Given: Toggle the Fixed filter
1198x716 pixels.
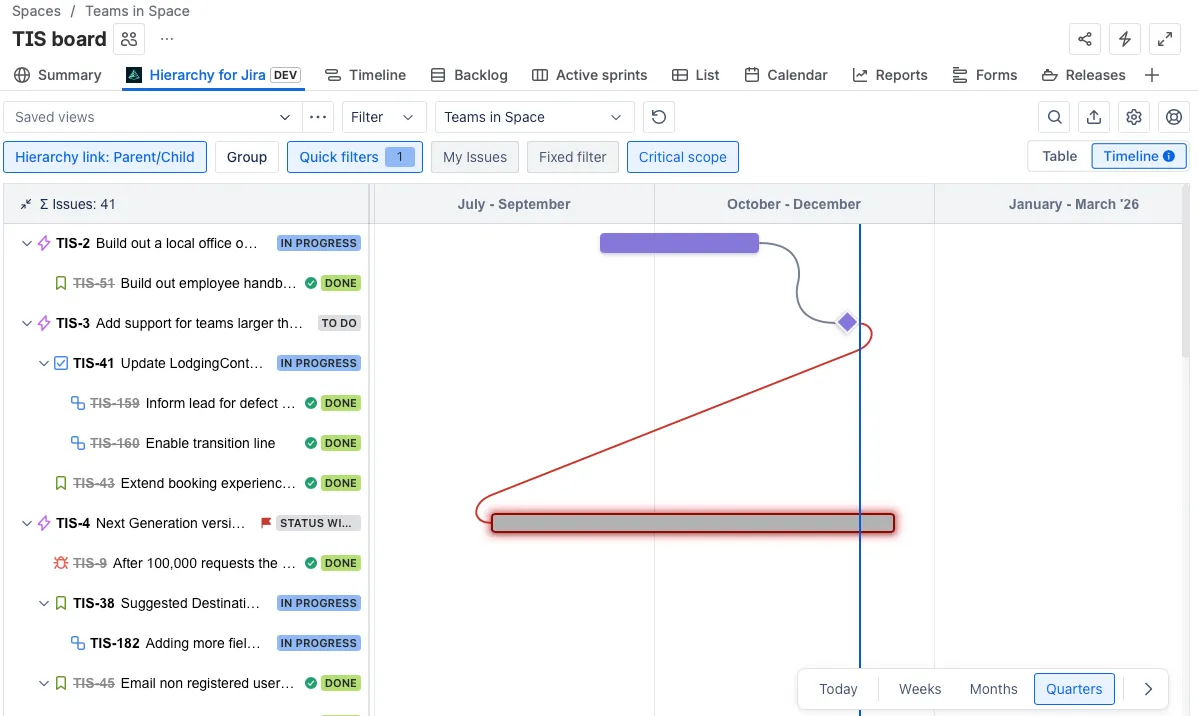Looking at the screenshot, I should [572, 157].
